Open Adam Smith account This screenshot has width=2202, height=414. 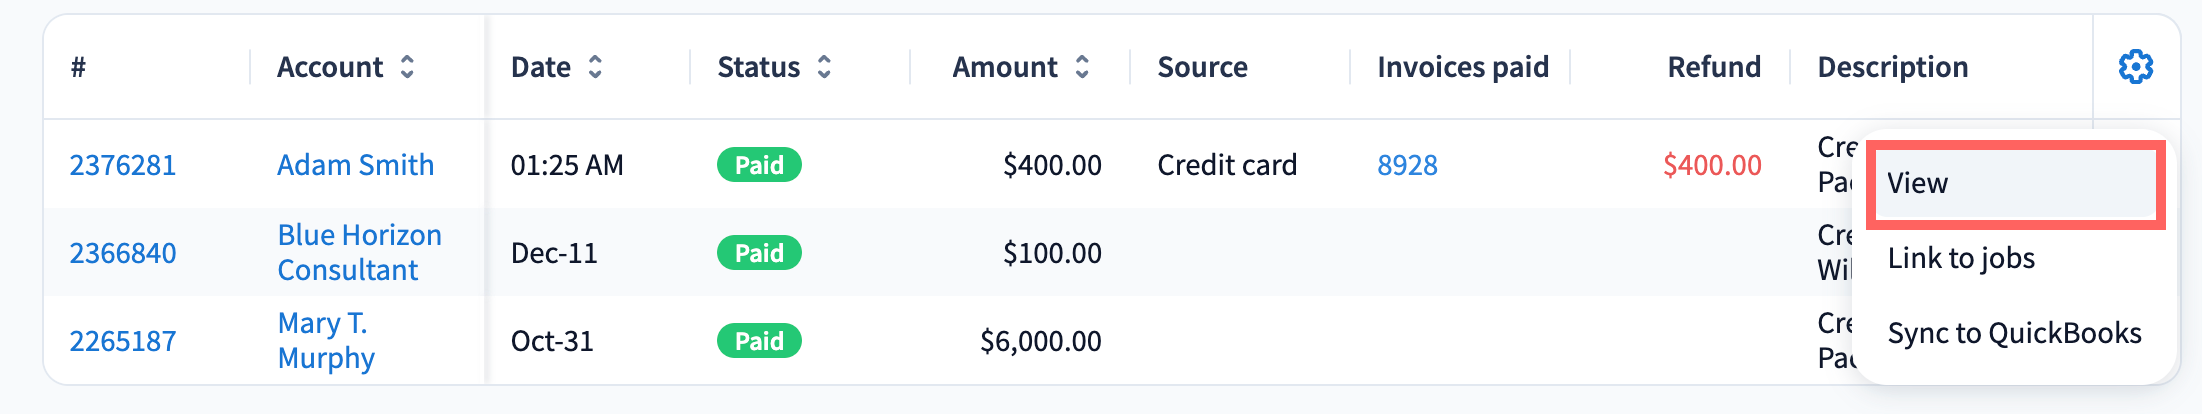click(355, 165)
